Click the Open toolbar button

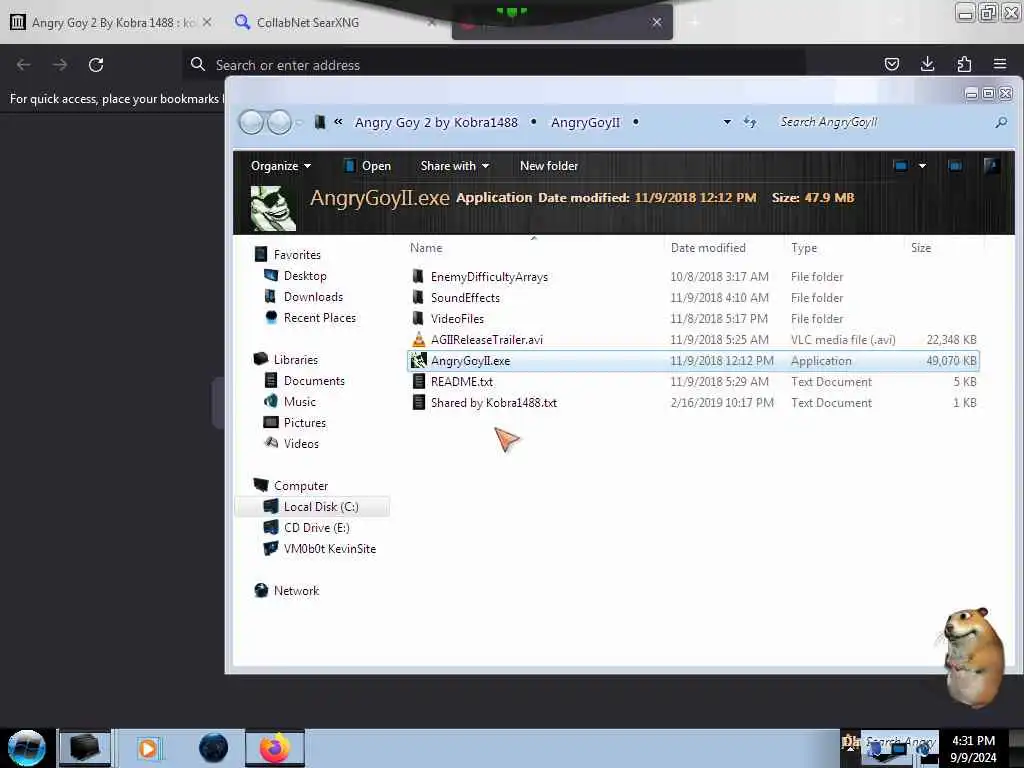click(x=367, y=166)
